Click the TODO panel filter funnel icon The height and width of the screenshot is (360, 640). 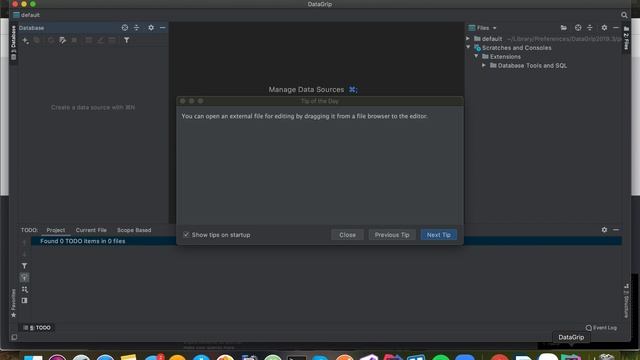(24, 266)
